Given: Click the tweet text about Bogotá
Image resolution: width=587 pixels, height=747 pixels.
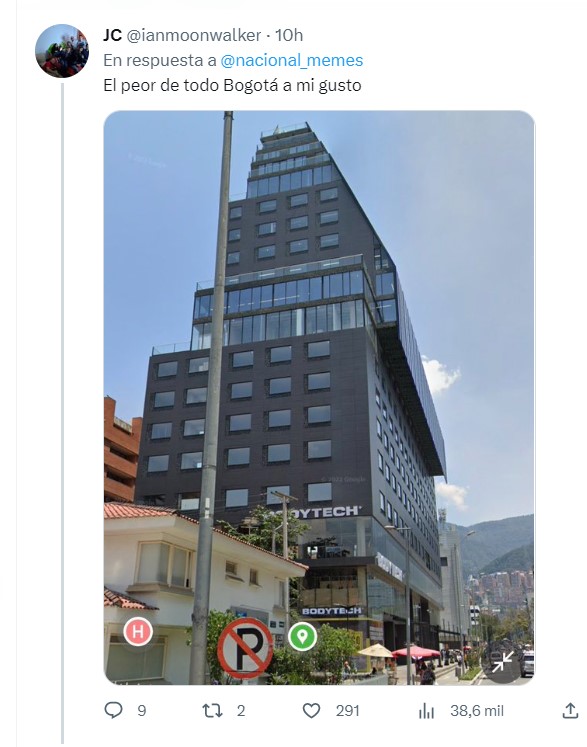Looking at the screenshot, I should tap(233, 85).
